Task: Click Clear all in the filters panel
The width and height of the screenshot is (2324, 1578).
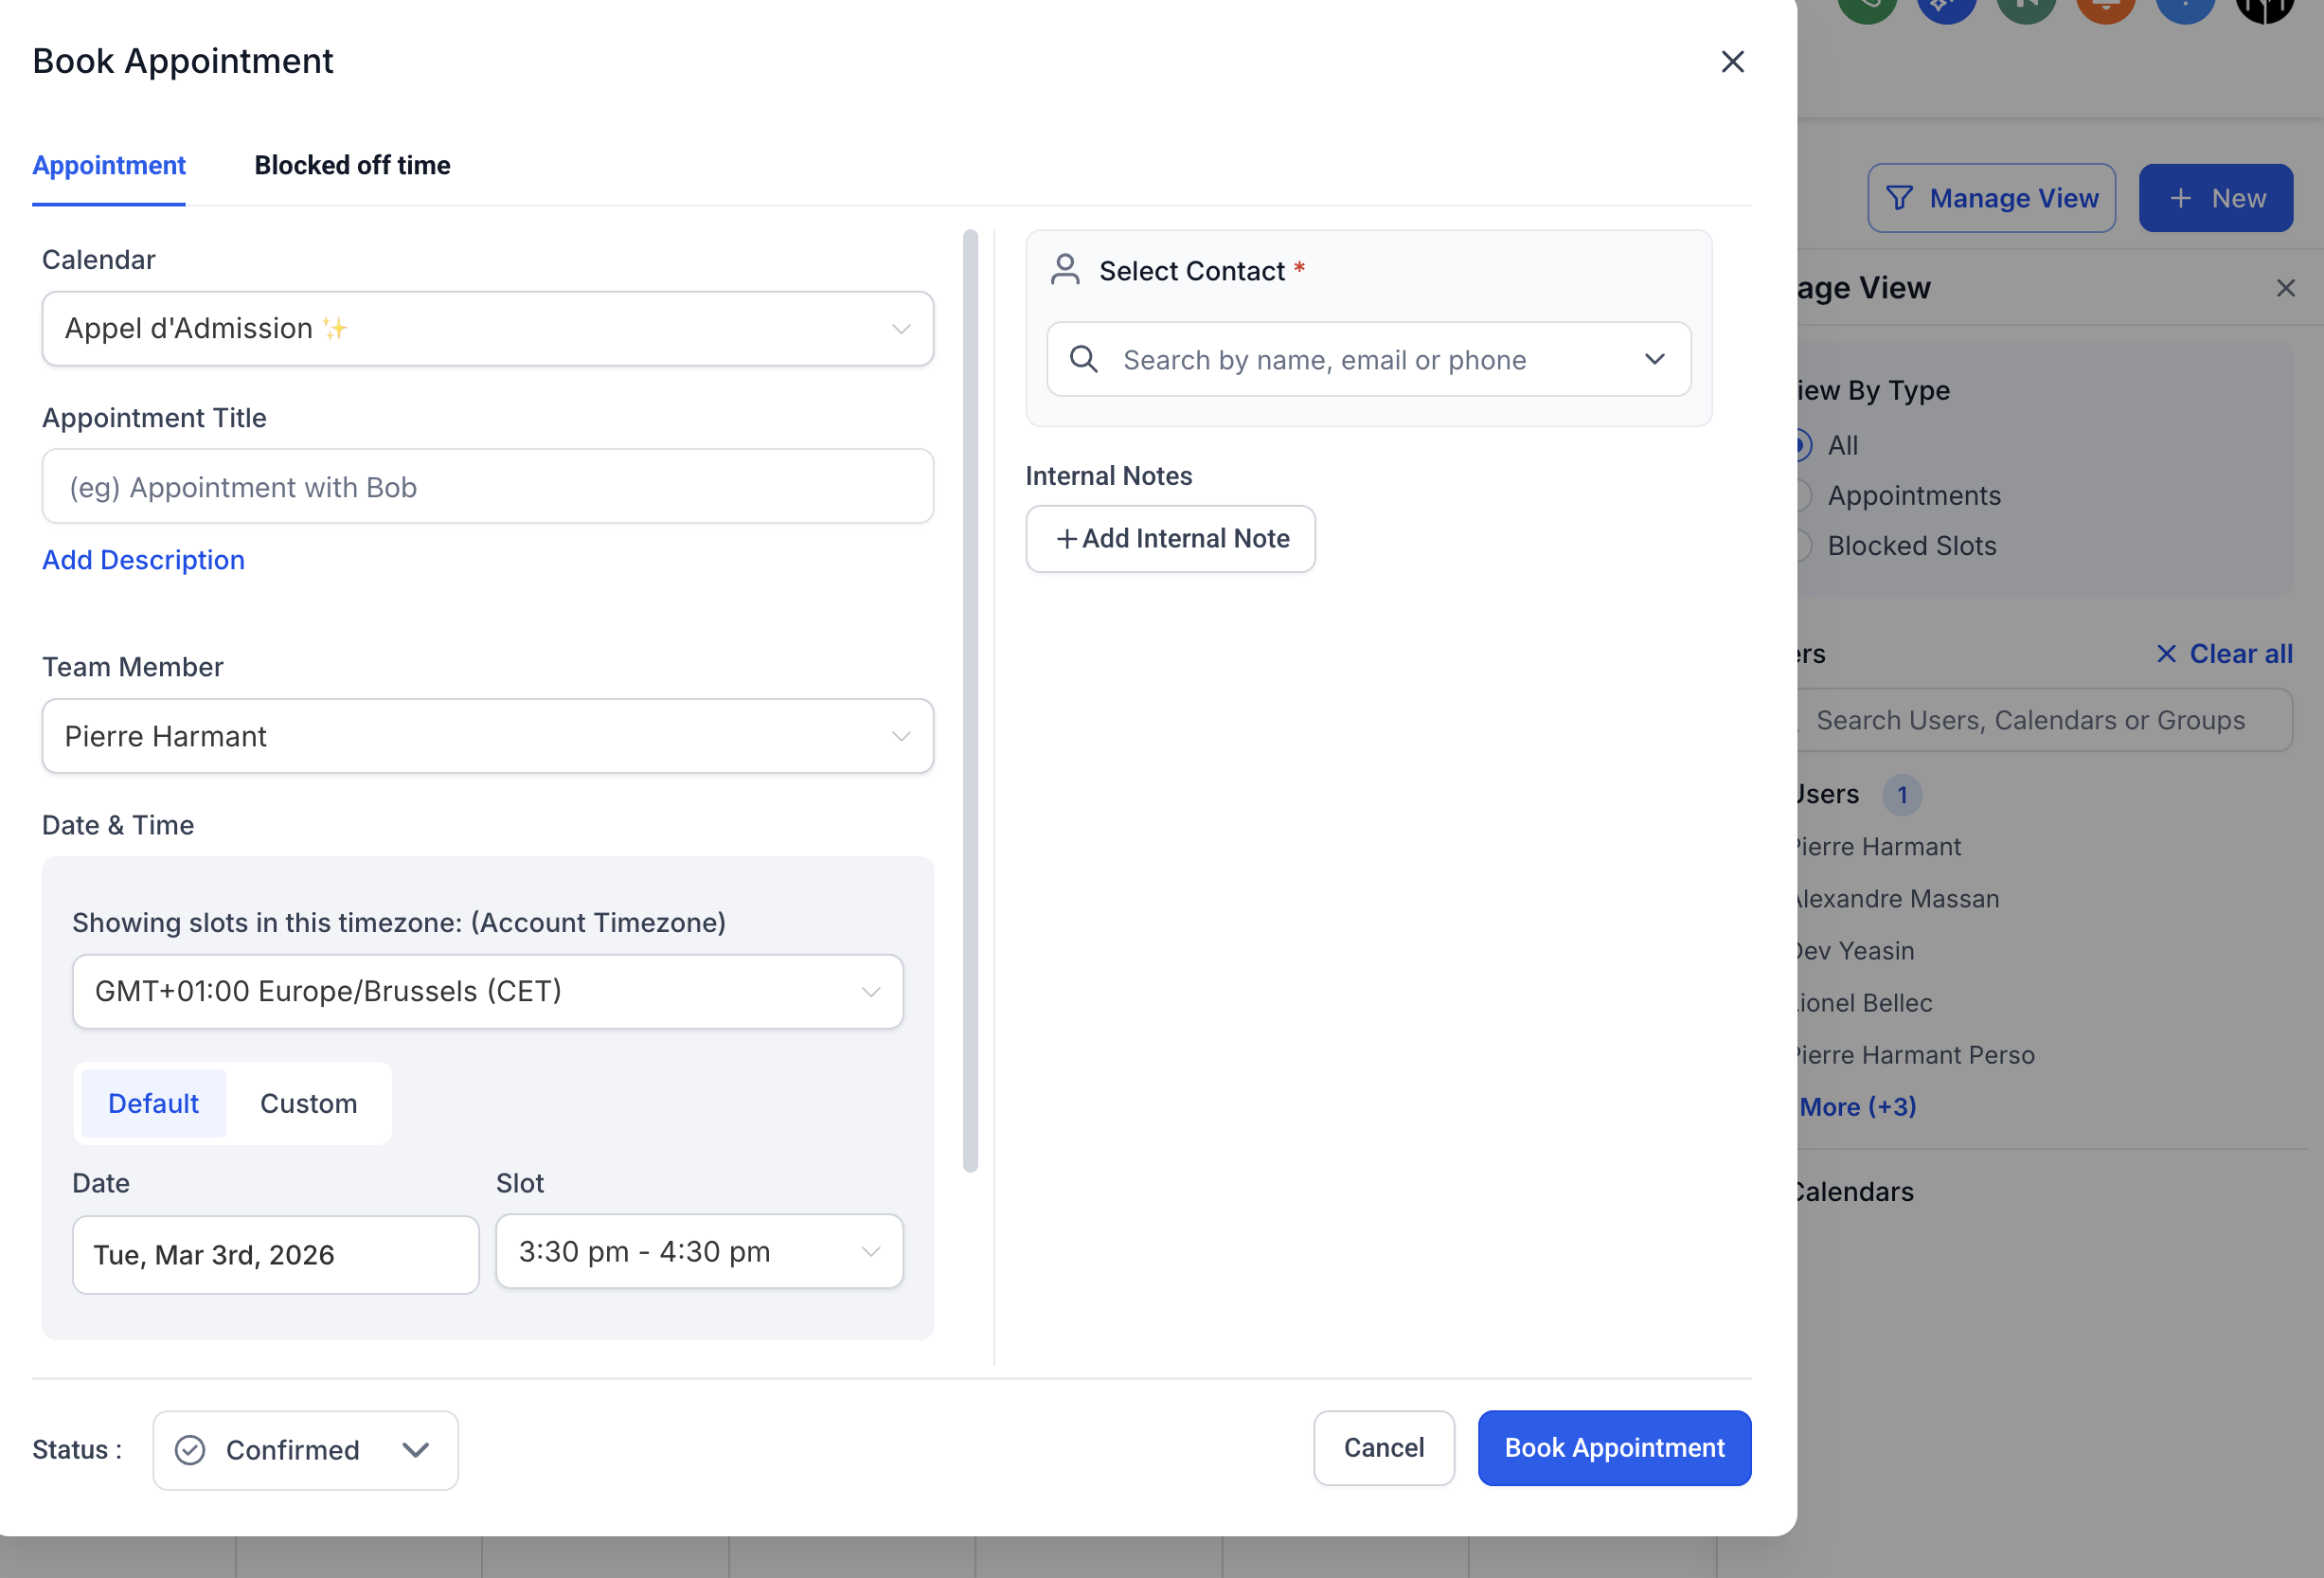Action: coord(2224,654)
